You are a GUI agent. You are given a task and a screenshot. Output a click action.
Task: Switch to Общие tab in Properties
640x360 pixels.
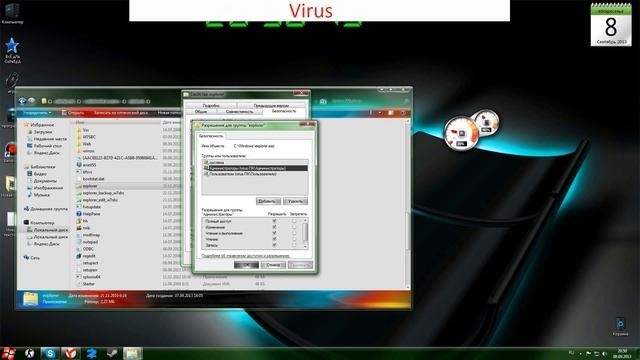(x=201, y=111)
